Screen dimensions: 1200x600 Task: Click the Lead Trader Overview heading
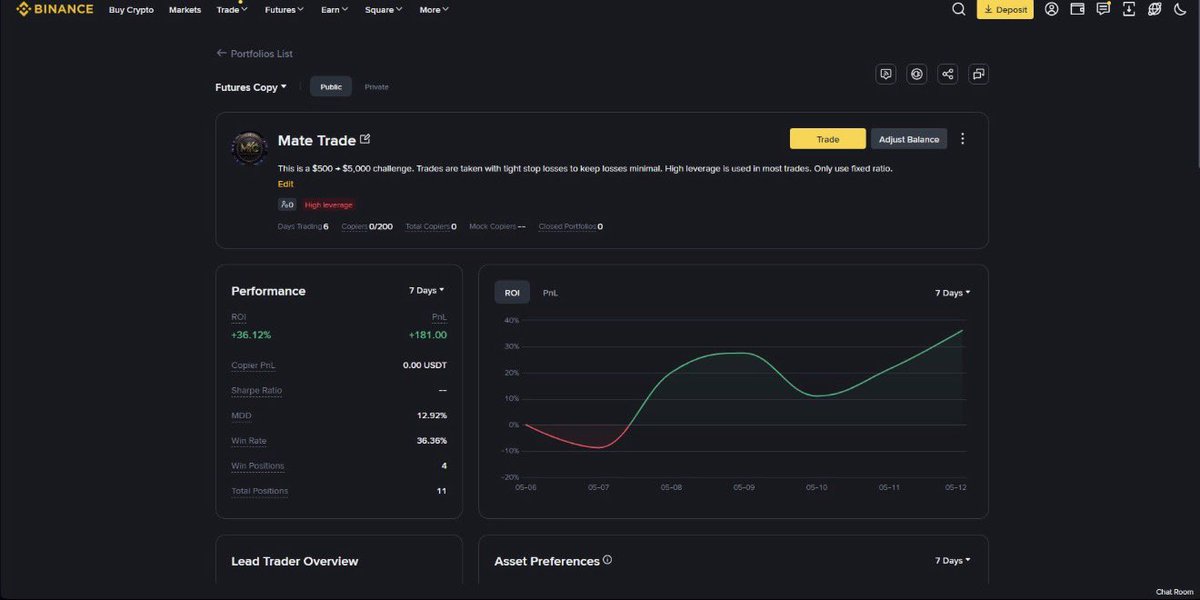coord(294,561)
